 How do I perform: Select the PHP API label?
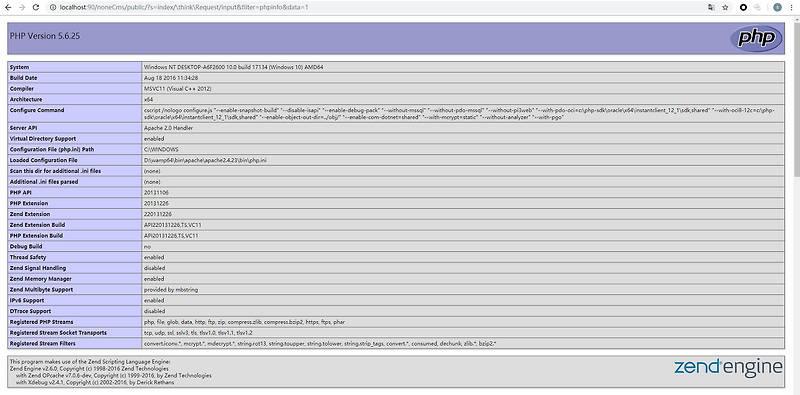[x=20, y=192]
